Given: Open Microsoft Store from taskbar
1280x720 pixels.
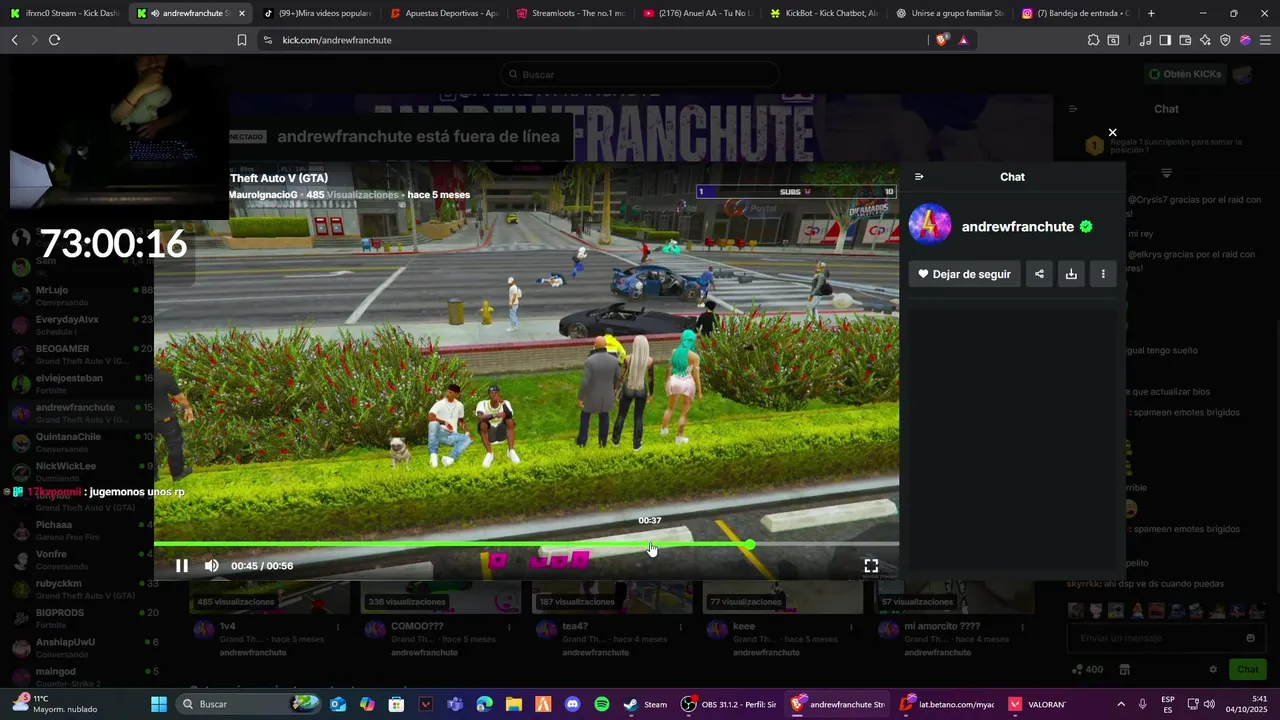Looking at the screenshot, I should pos(396,704).
